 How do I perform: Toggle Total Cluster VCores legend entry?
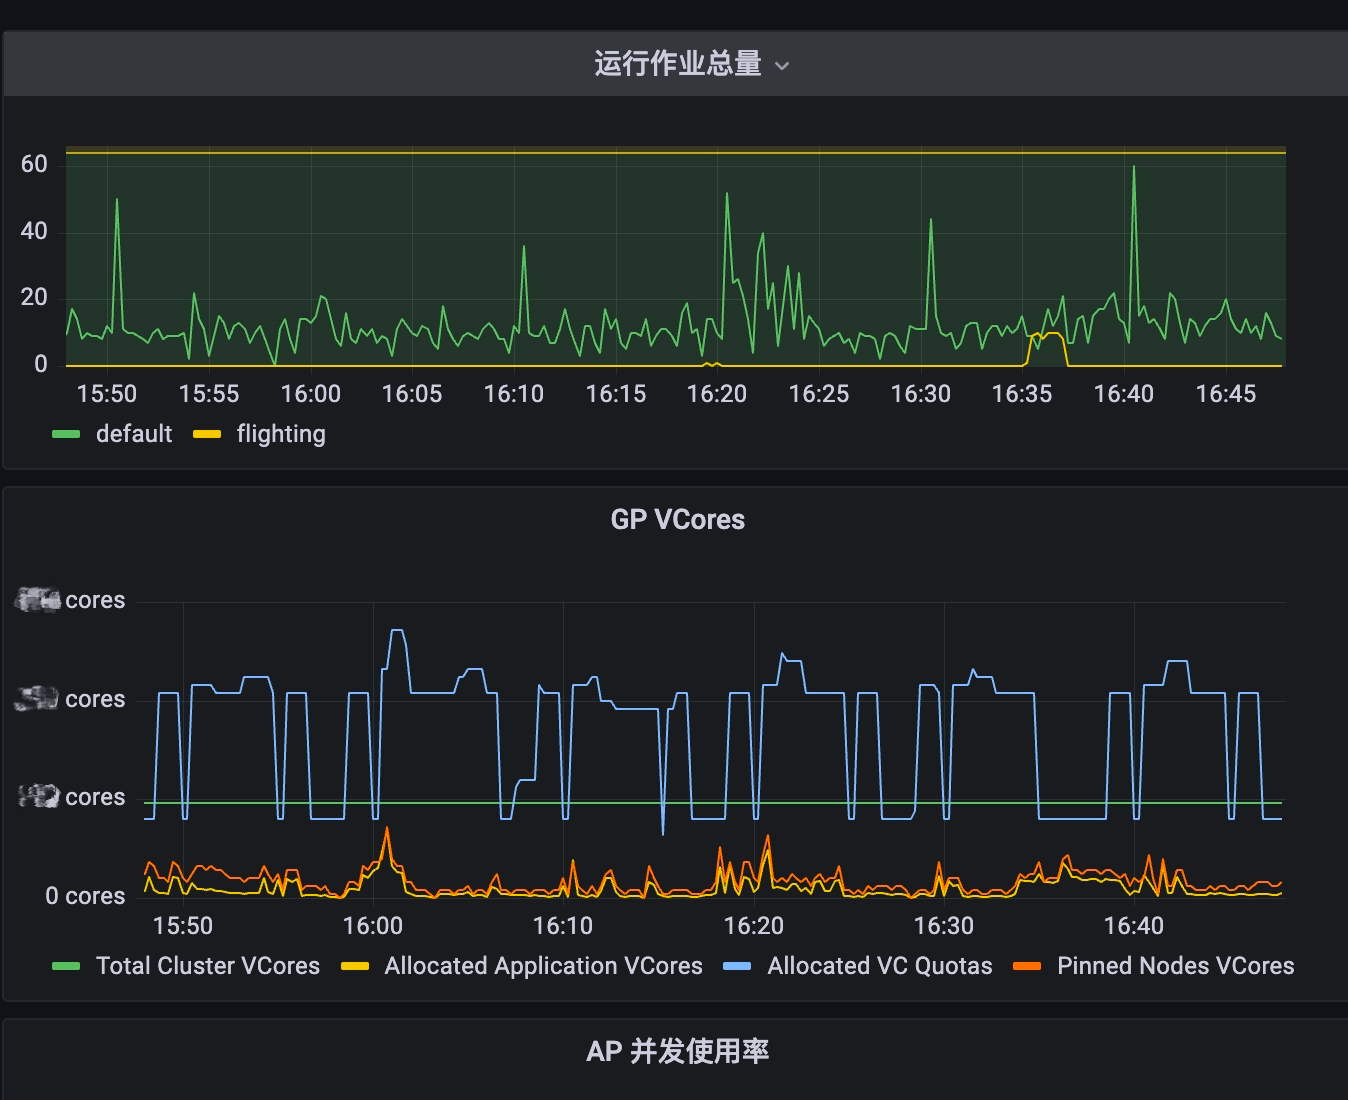pyautogui.click(x=208, y=966)
